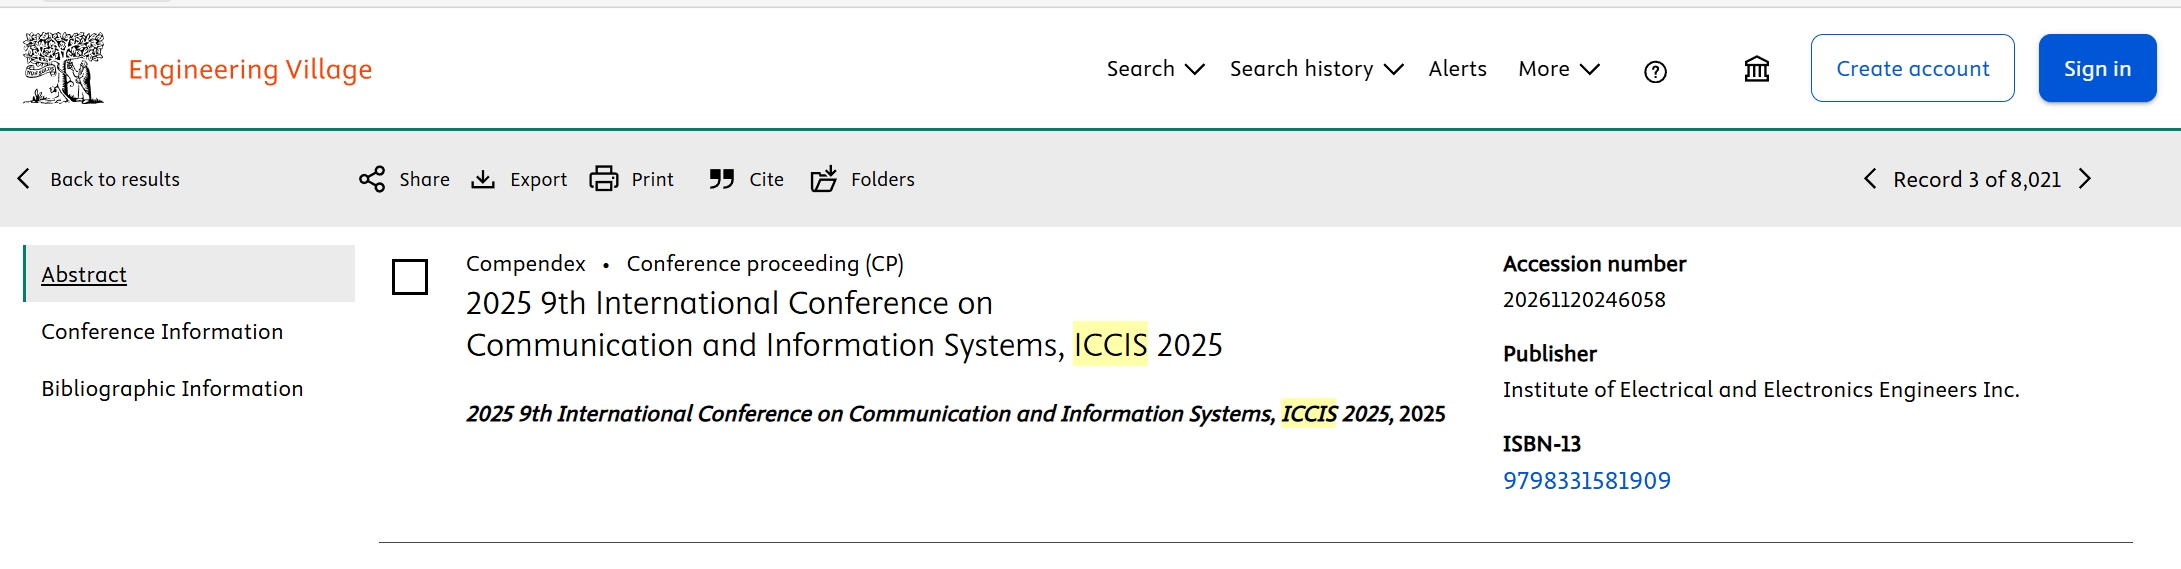
Task: Click the Folders save icon
Action: tap(824, 179)
